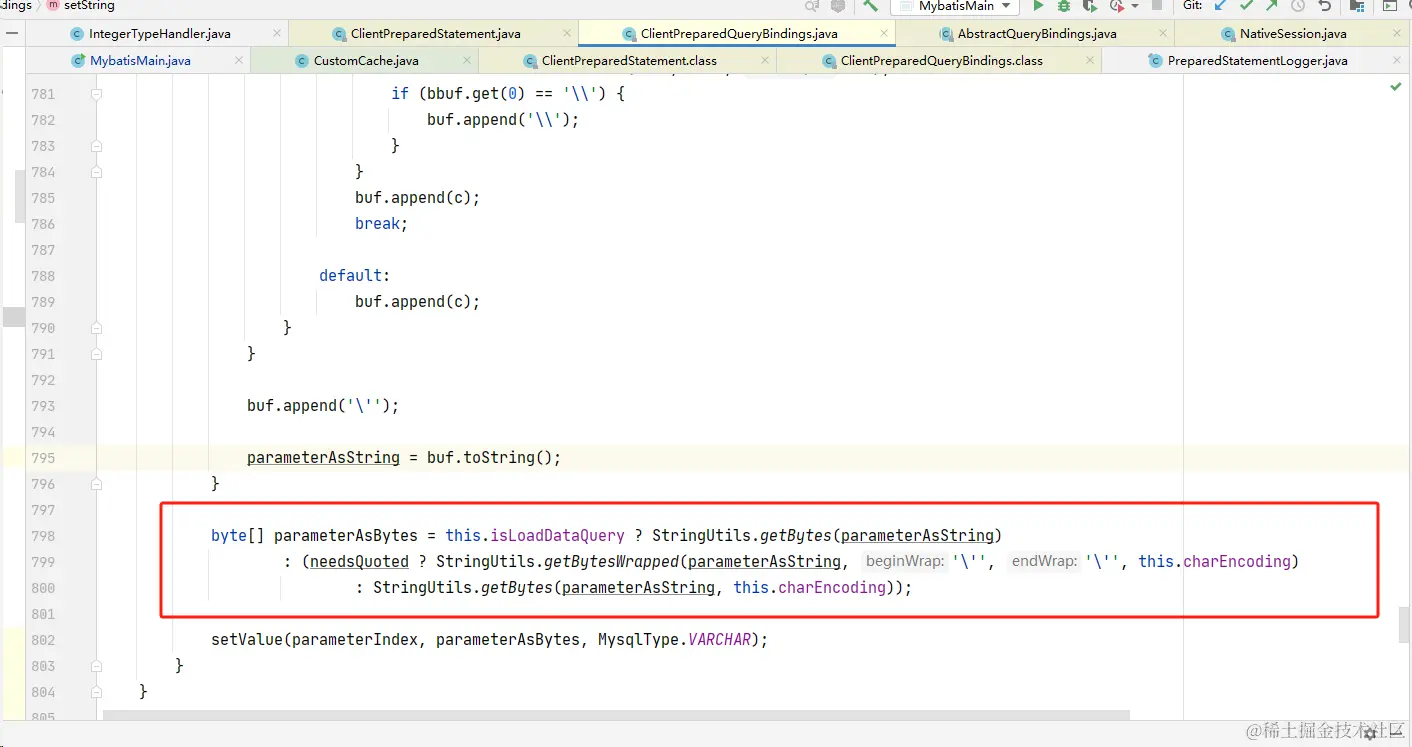Open the PreparedStatementLogger.java tab
1412x747 pixels.
[1257, 60]
